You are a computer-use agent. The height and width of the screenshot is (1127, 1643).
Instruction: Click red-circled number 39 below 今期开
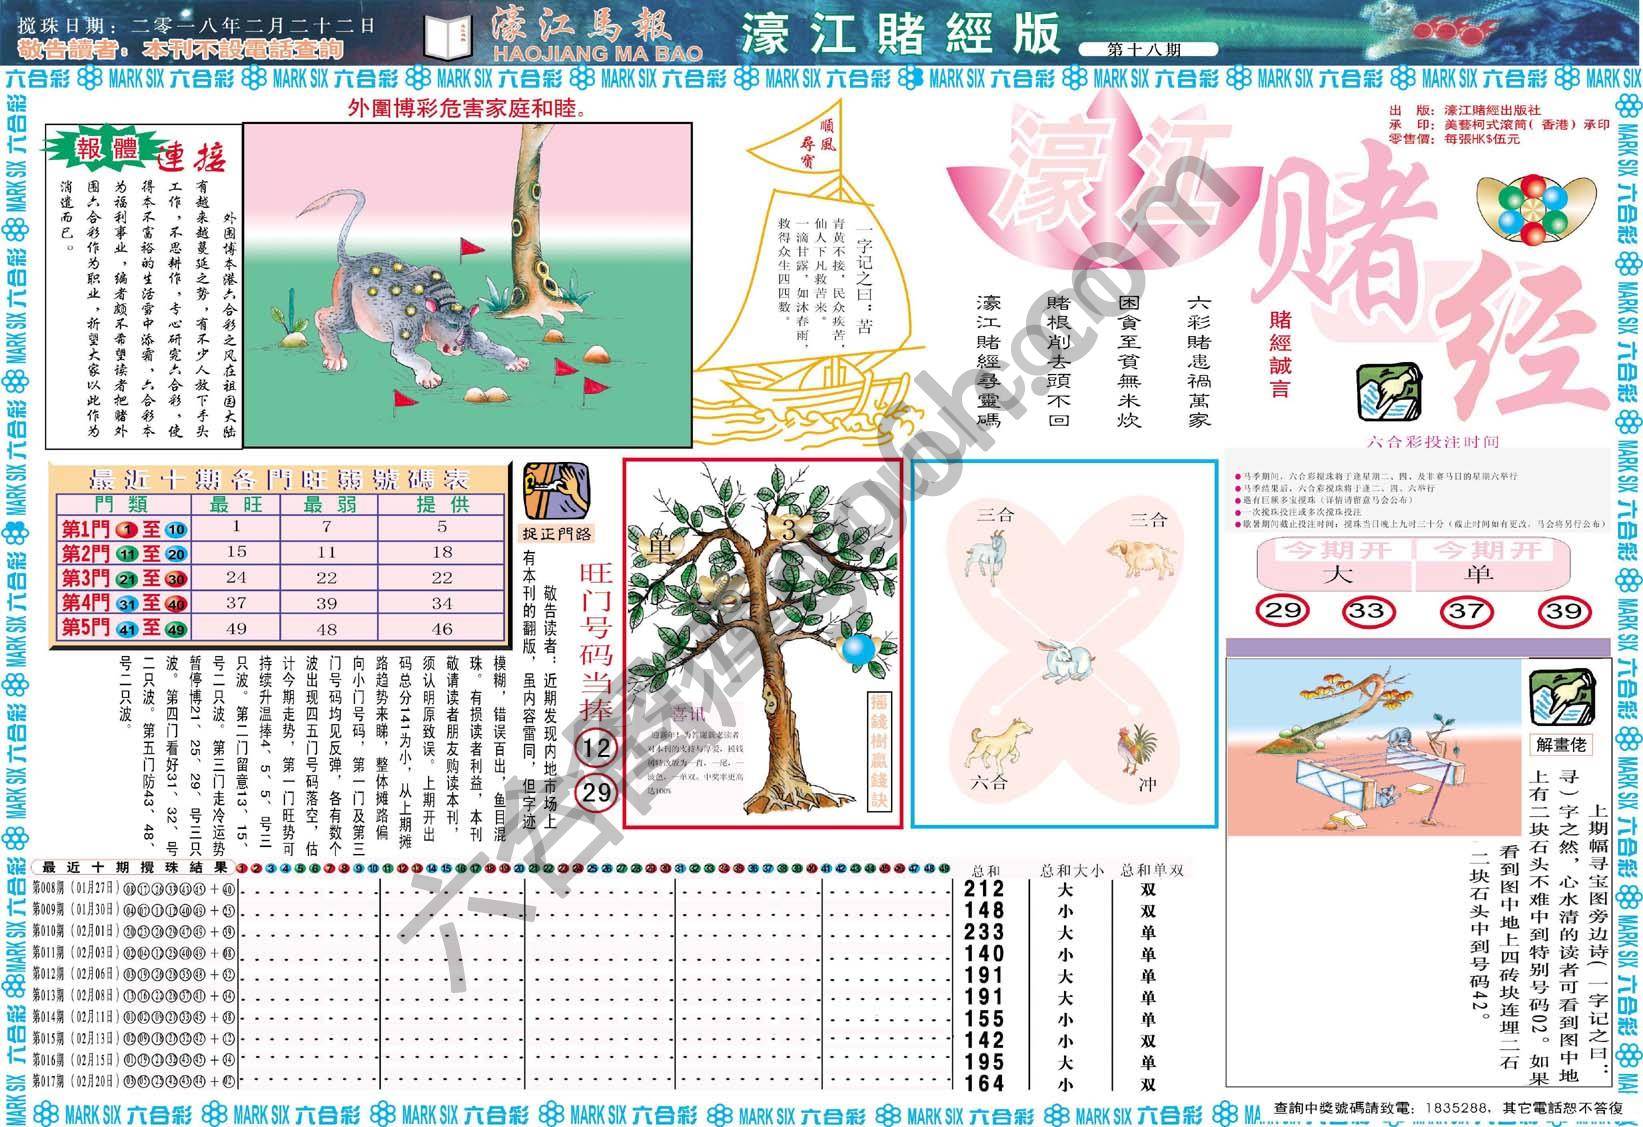point(1566,612)
